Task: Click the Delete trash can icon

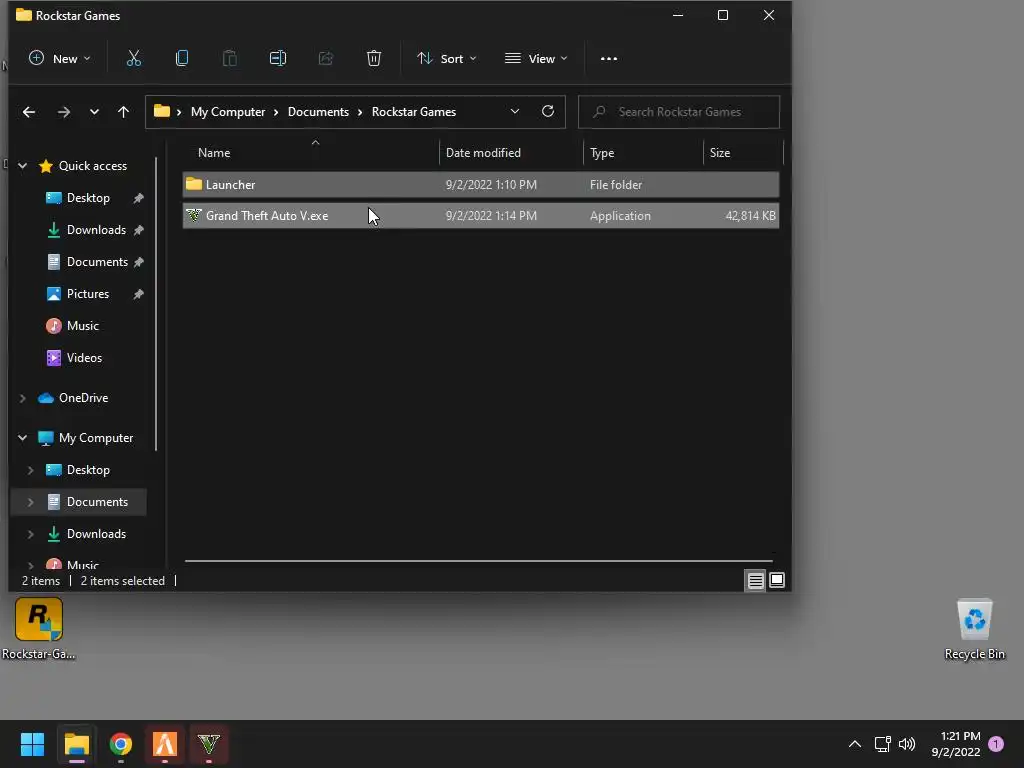Action: pyautogui.click(x=374, y=59)
